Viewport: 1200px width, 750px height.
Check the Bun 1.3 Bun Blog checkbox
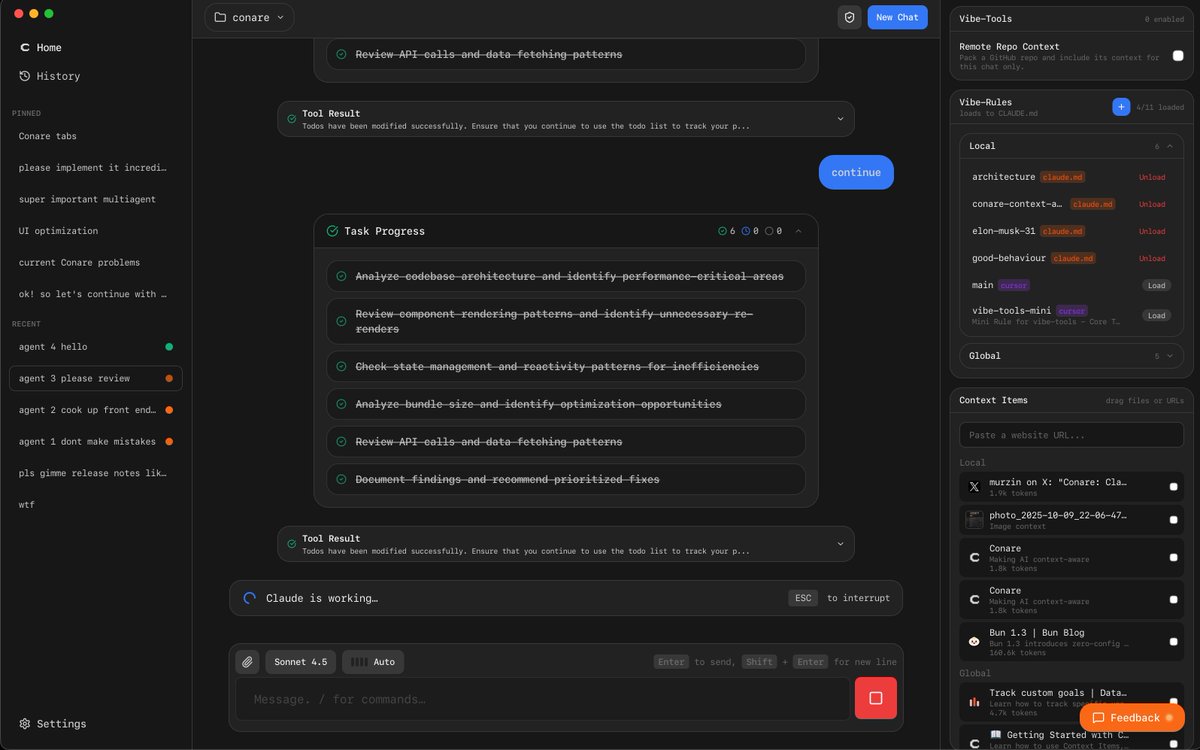click(1174, 641)
